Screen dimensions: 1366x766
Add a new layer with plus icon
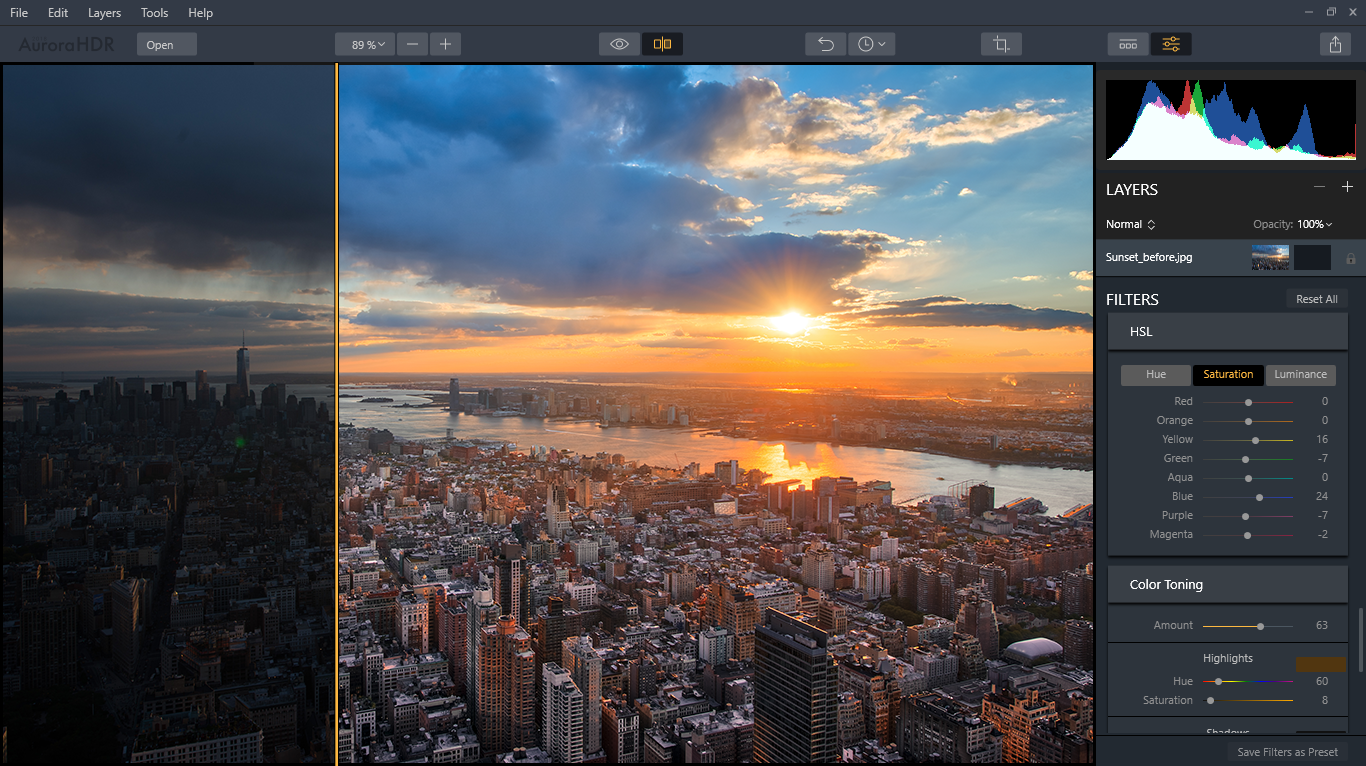pyautogui.click(x=1347, y=187)
